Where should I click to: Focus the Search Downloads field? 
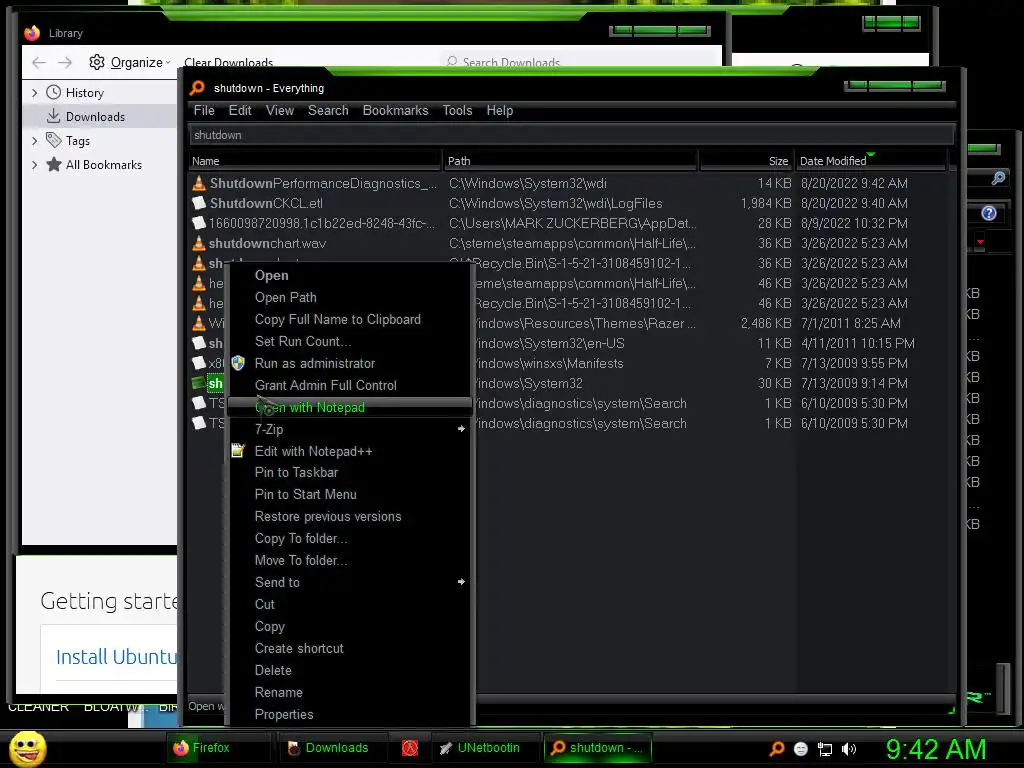581,62
